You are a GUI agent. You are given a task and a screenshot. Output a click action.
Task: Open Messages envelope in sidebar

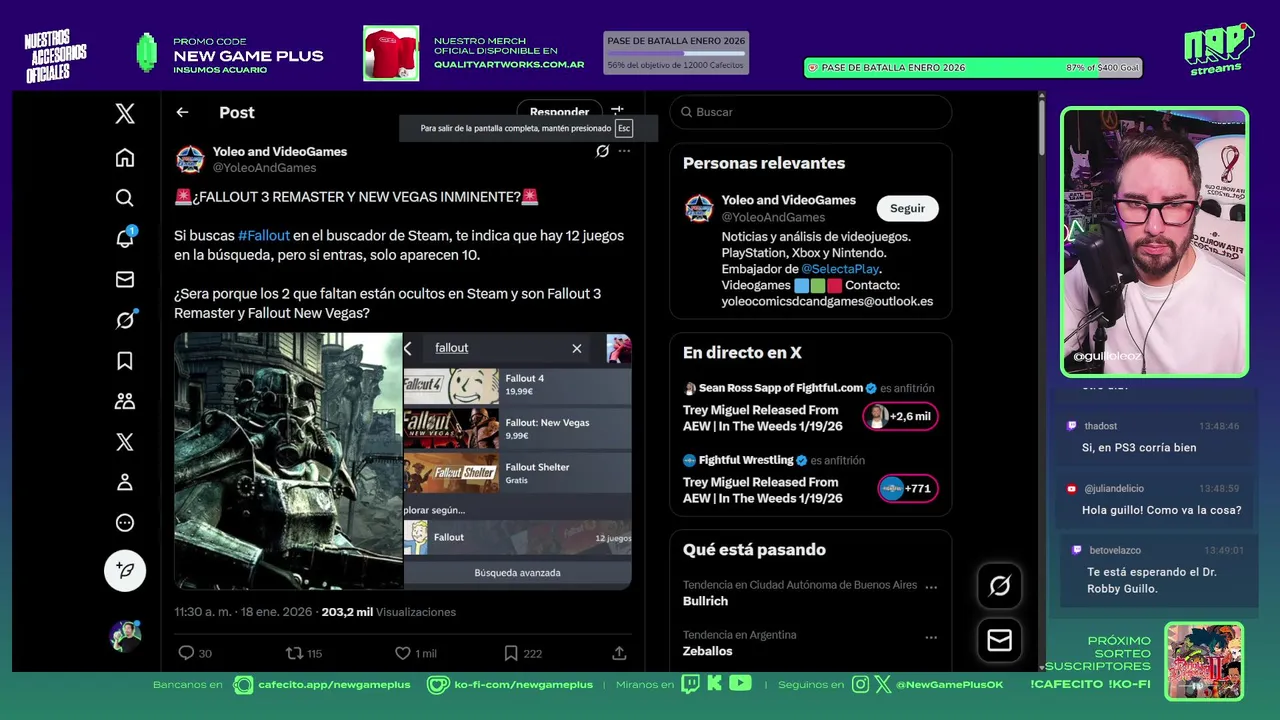(125, 279)
